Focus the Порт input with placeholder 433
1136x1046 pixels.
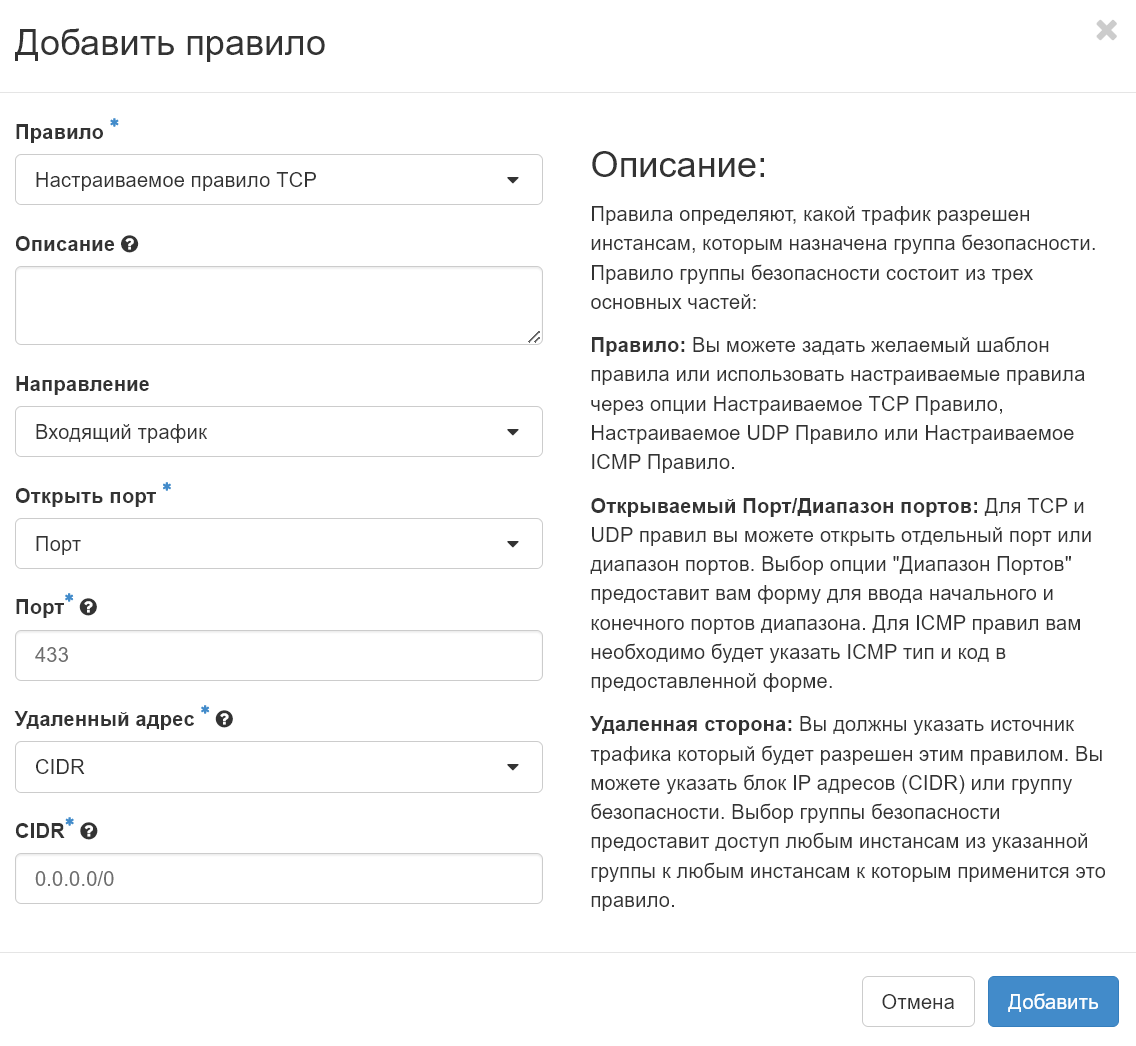279,655
